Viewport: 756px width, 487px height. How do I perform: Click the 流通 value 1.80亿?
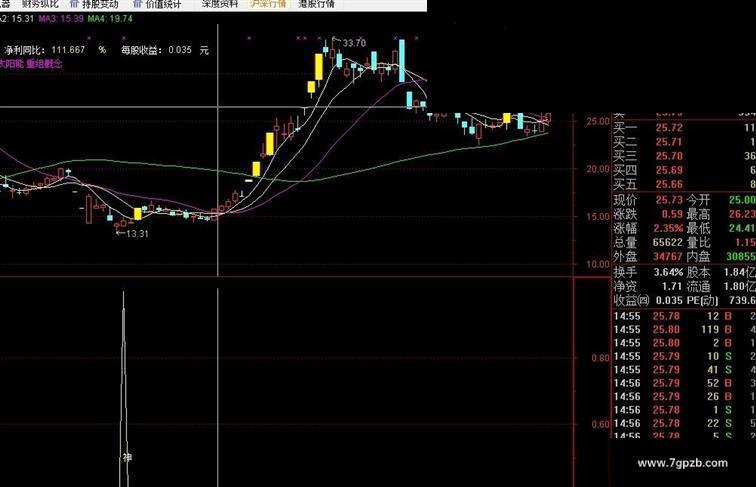point(740,286)
